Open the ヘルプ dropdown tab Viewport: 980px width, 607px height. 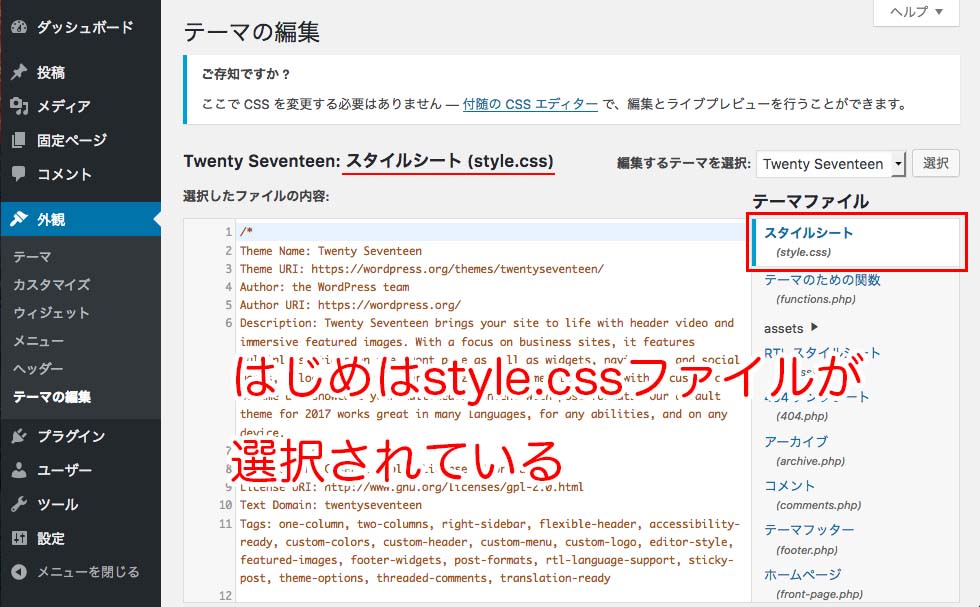tap(916, 12)
